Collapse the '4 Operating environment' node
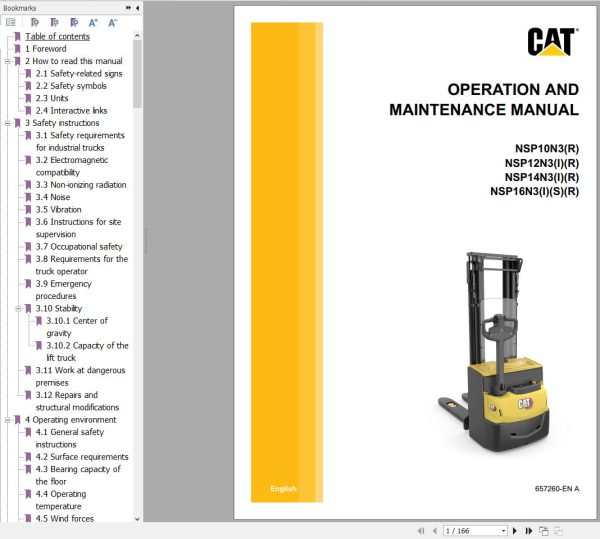 [7, 420]
